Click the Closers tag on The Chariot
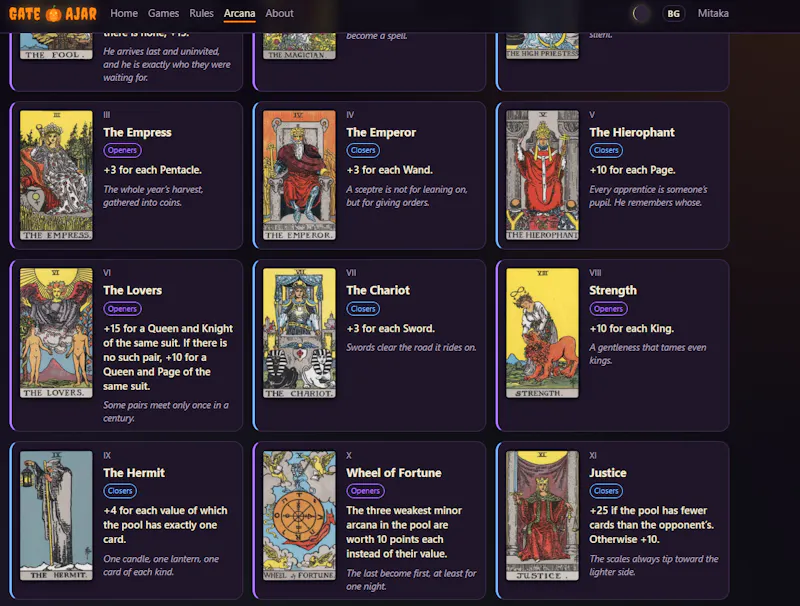The image size is (800, 606). (x=363, y=309)
